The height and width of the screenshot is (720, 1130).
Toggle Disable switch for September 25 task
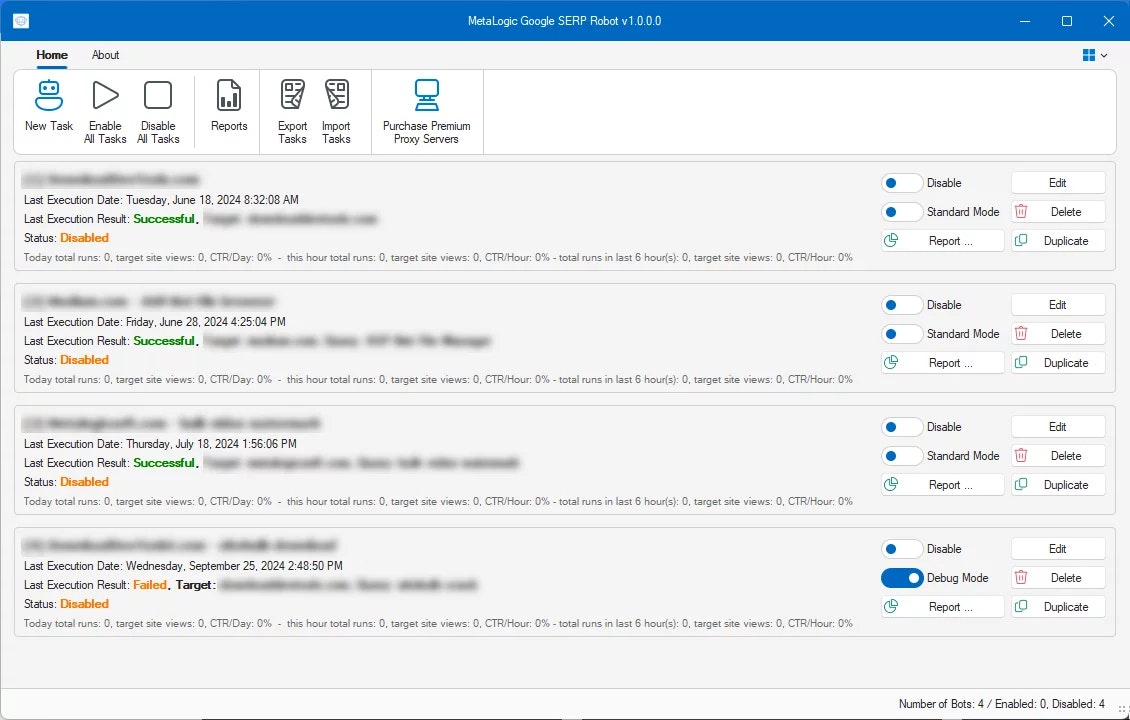pyautogui.click(x=902, y=548)
